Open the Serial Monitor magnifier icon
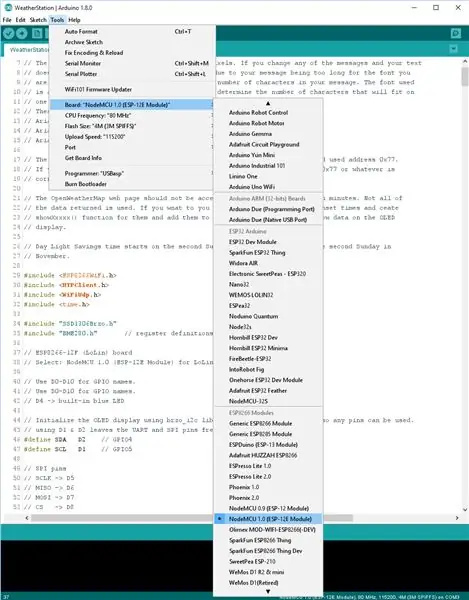 pos(456,34)
